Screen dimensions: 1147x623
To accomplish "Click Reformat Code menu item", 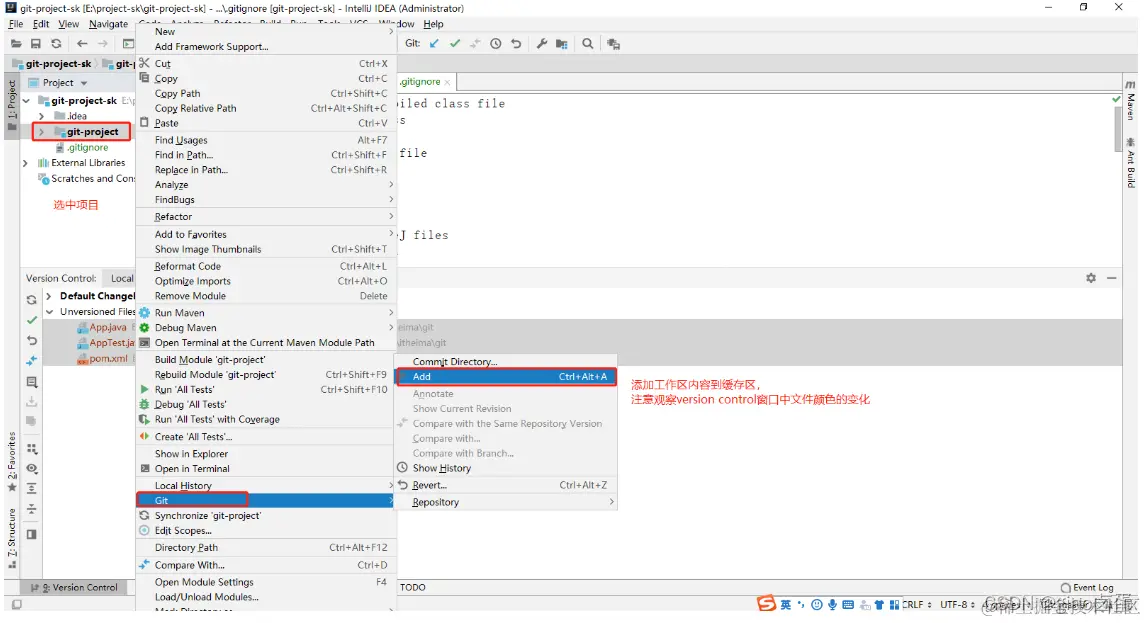I will tap(266, 266).
